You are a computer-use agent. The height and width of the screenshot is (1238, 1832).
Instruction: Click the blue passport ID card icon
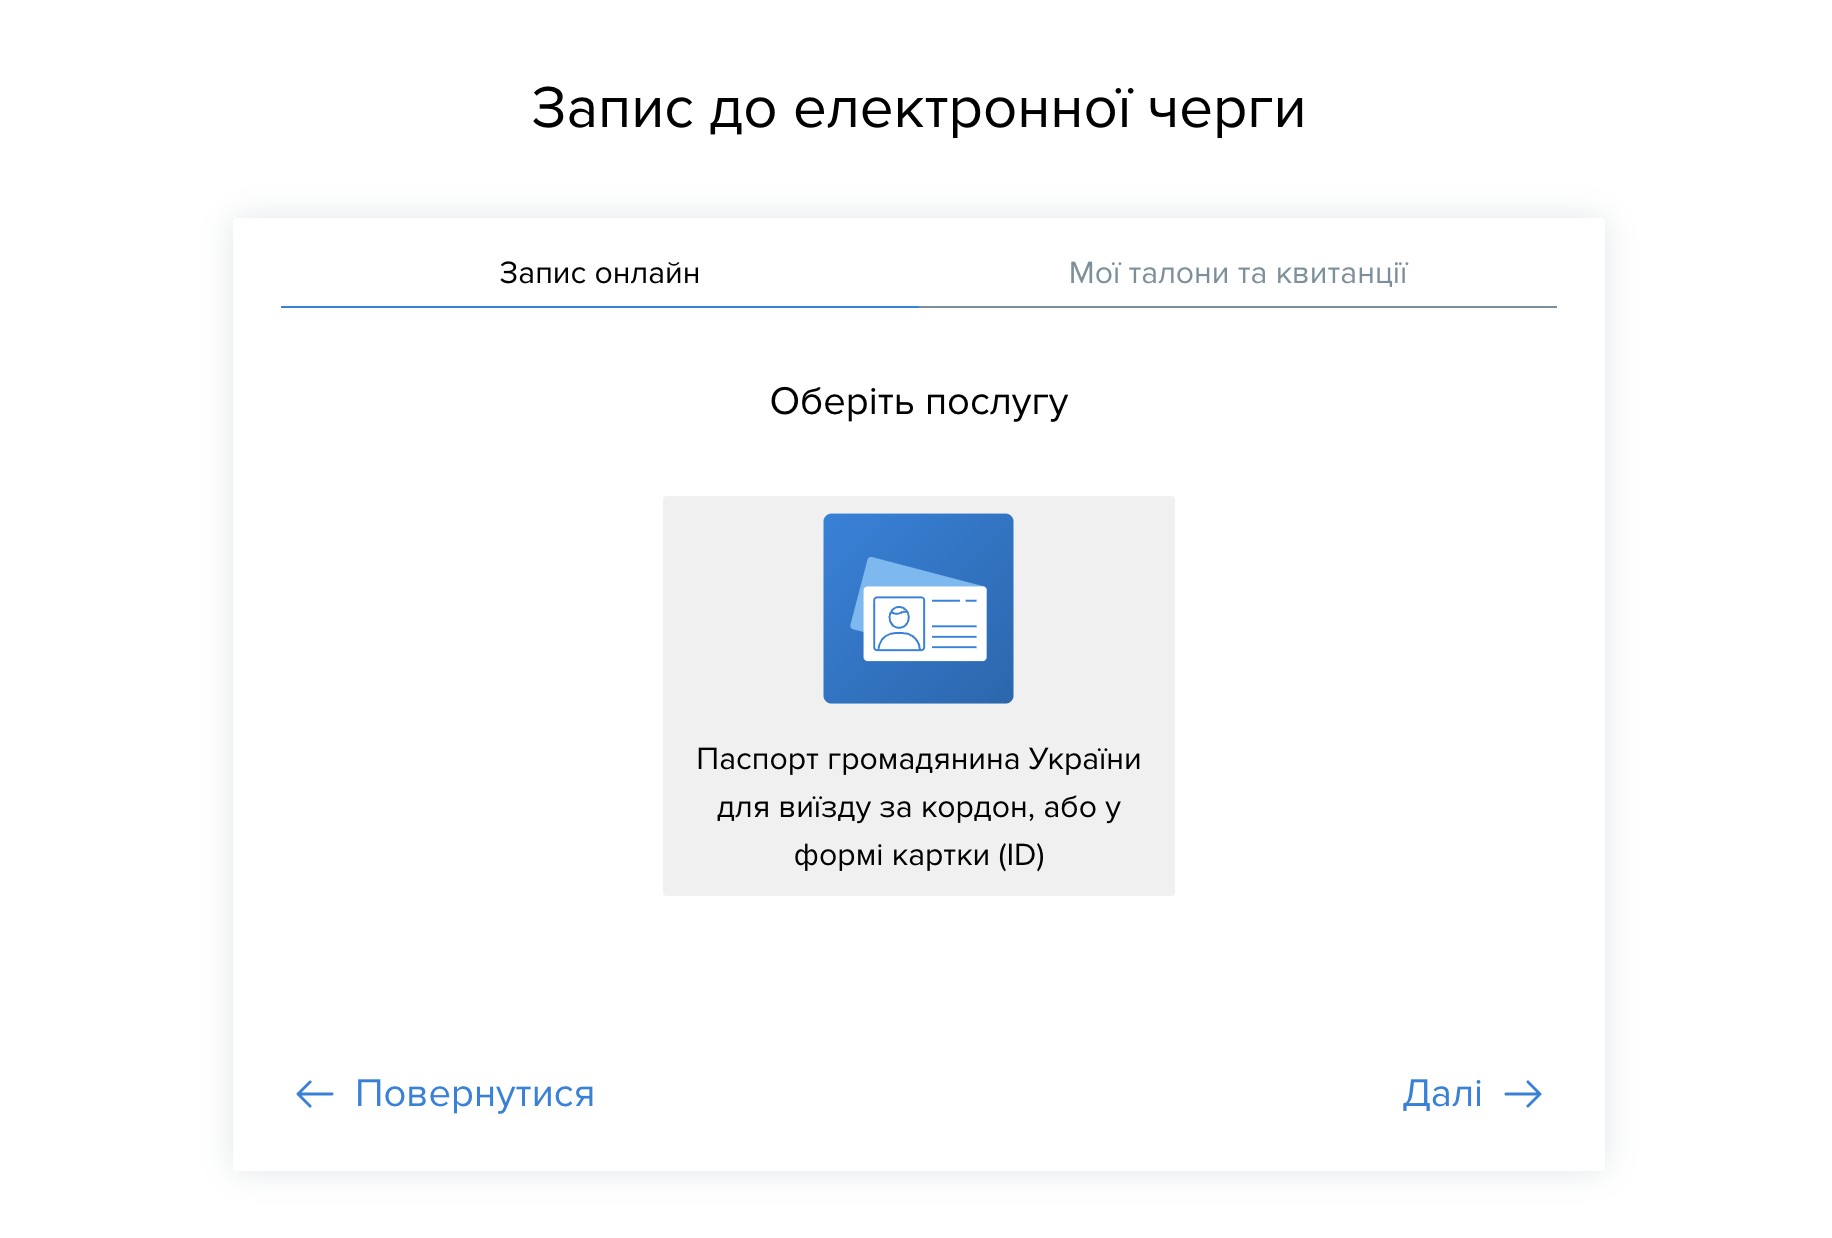[918, 608]
